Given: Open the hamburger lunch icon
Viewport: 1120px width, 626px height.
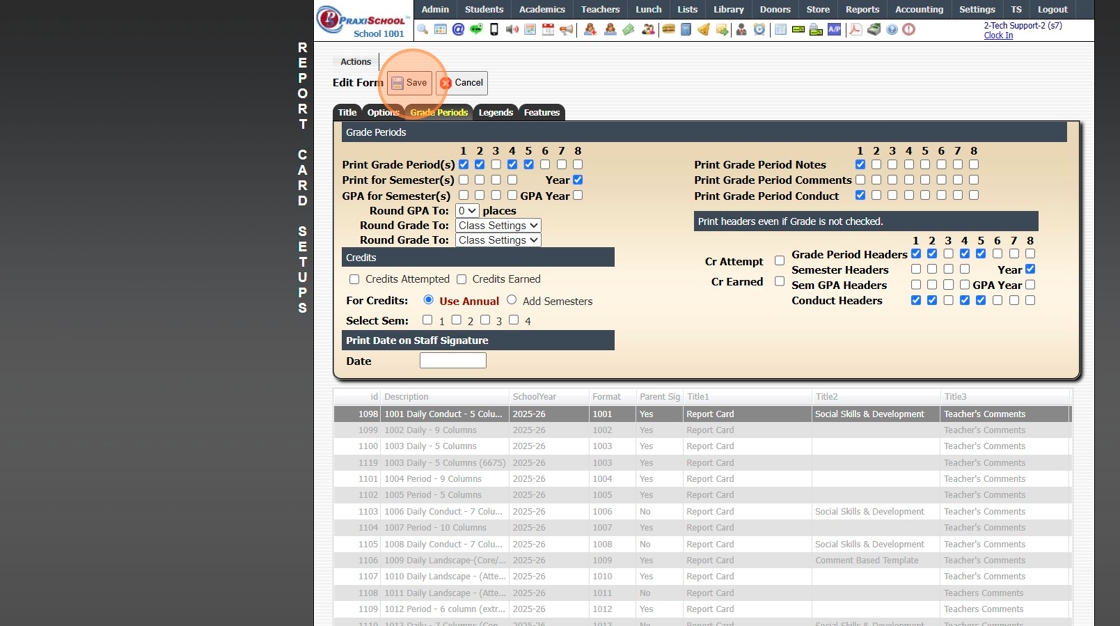Looking at the screenshot, I should (x=669, y=29).
